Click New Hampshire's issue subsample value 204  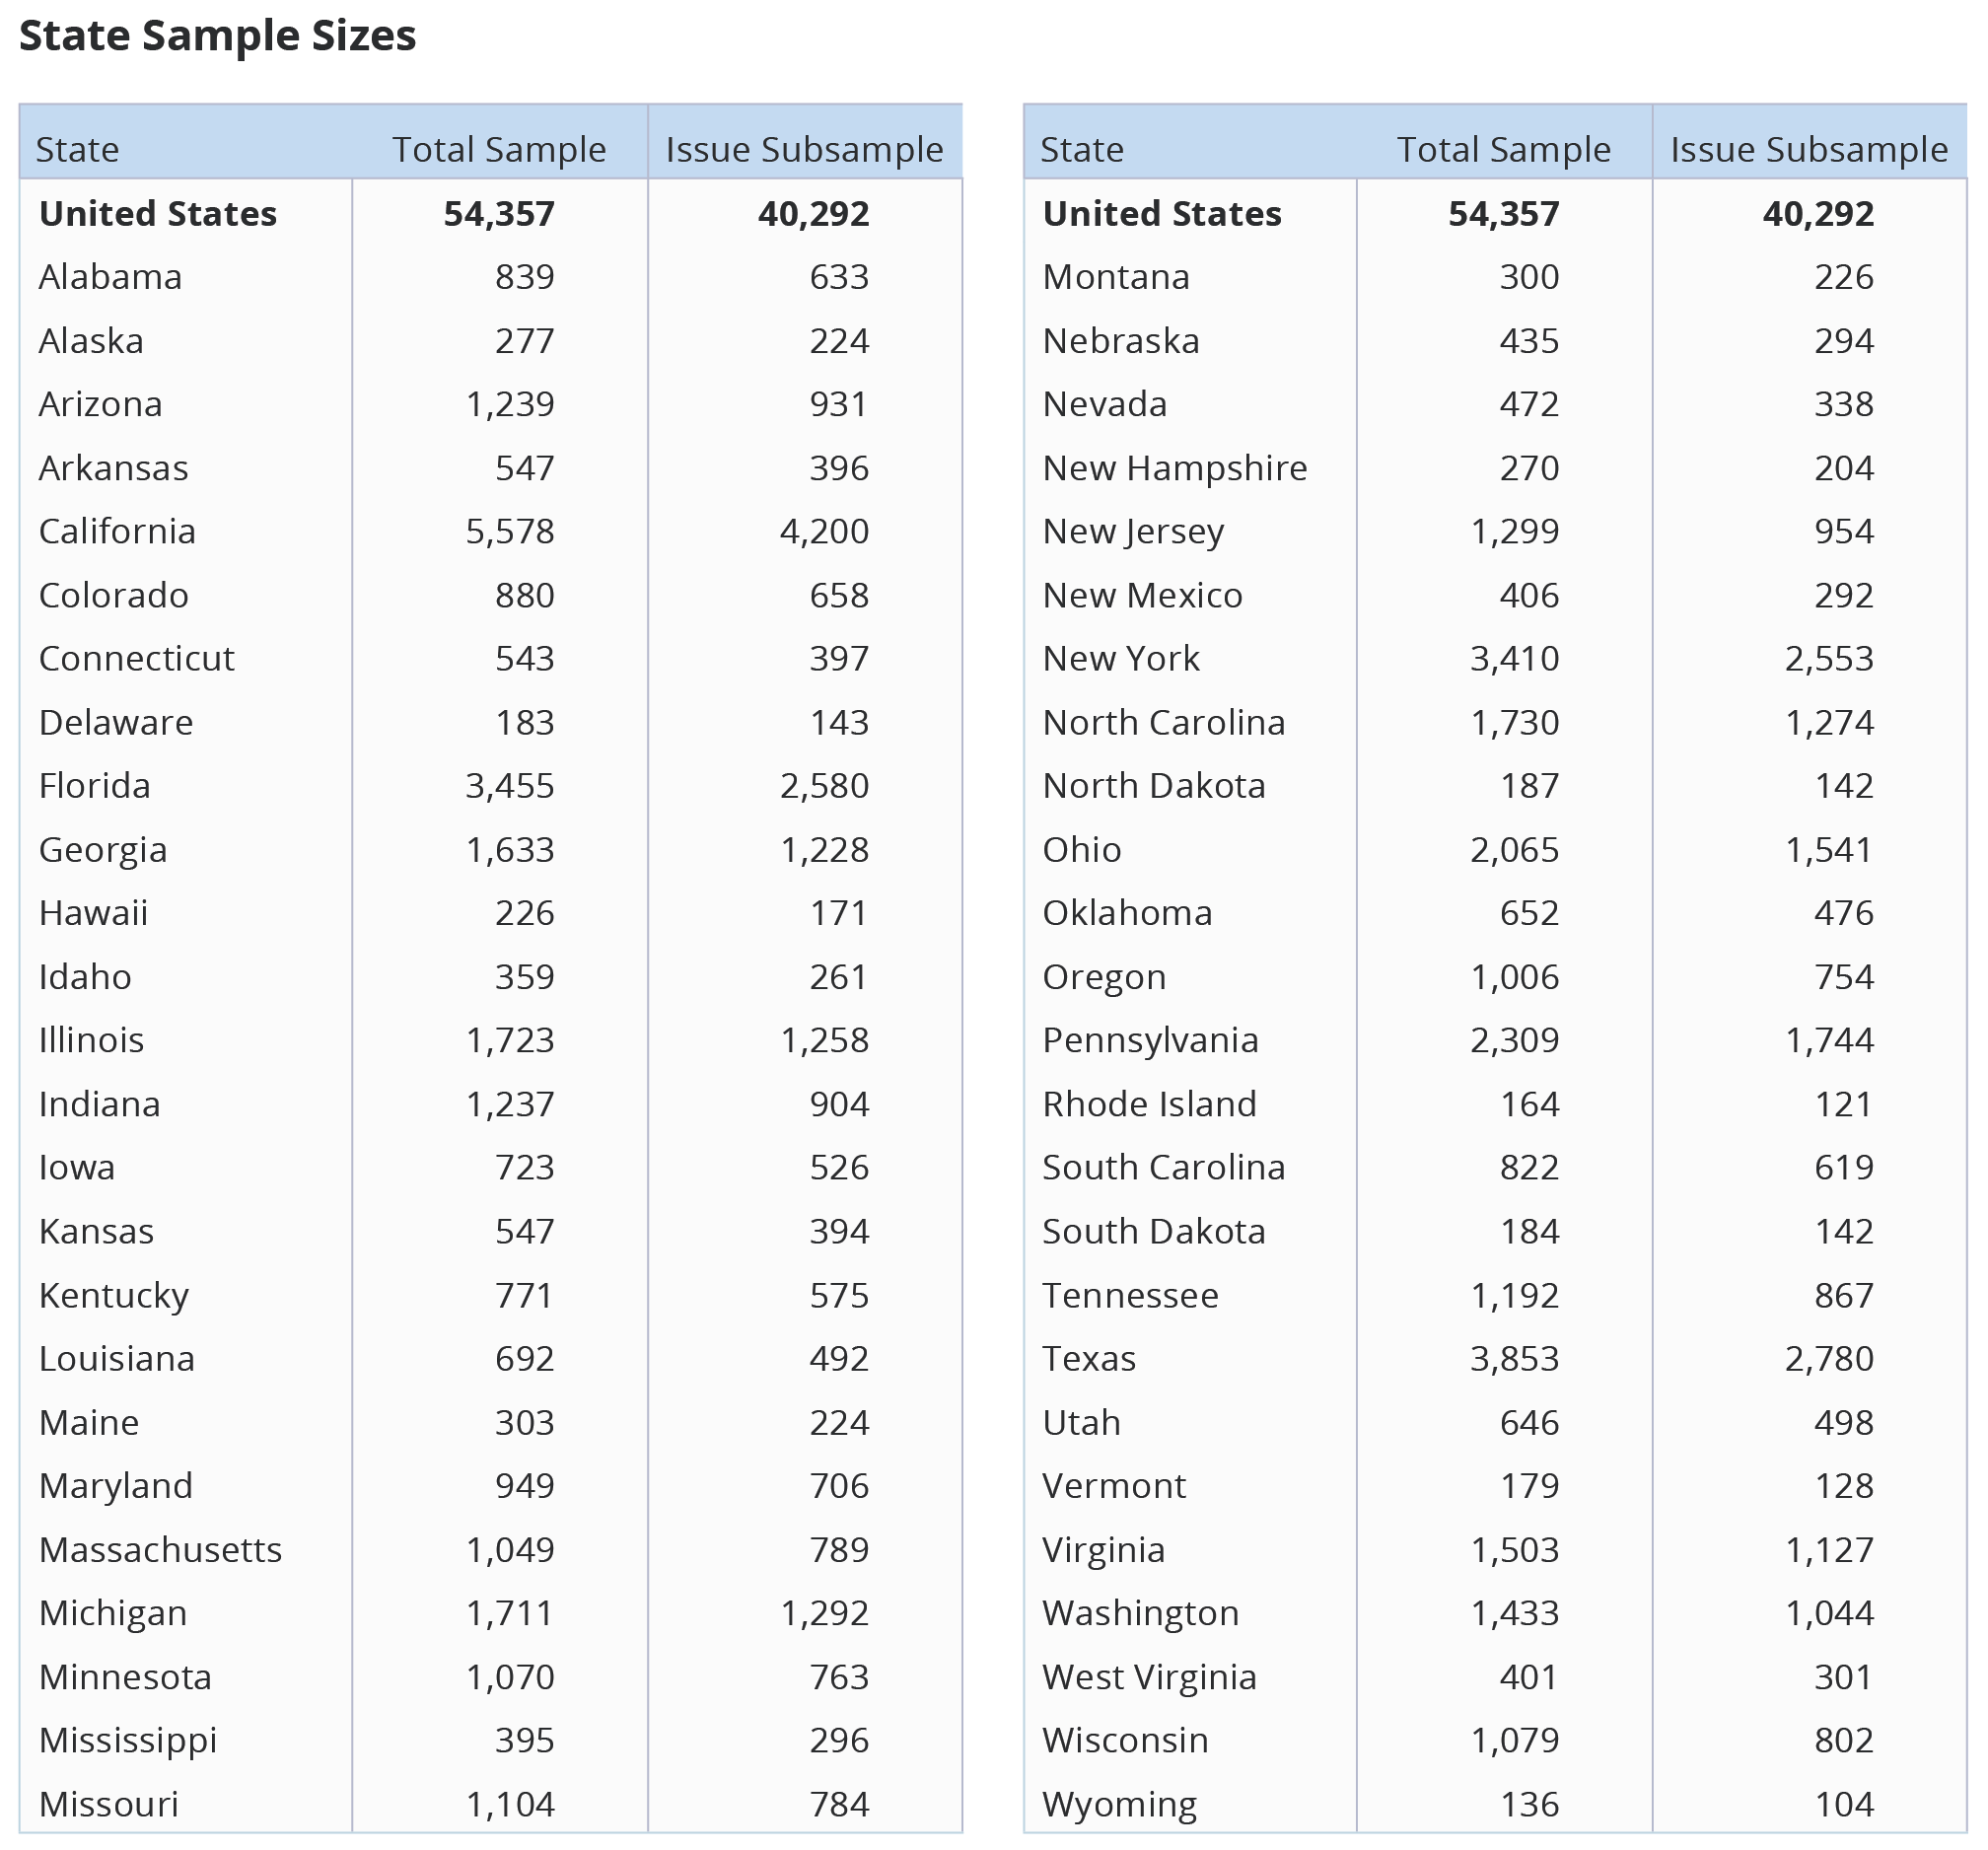pyautogui.click(x=1844, y=468)
